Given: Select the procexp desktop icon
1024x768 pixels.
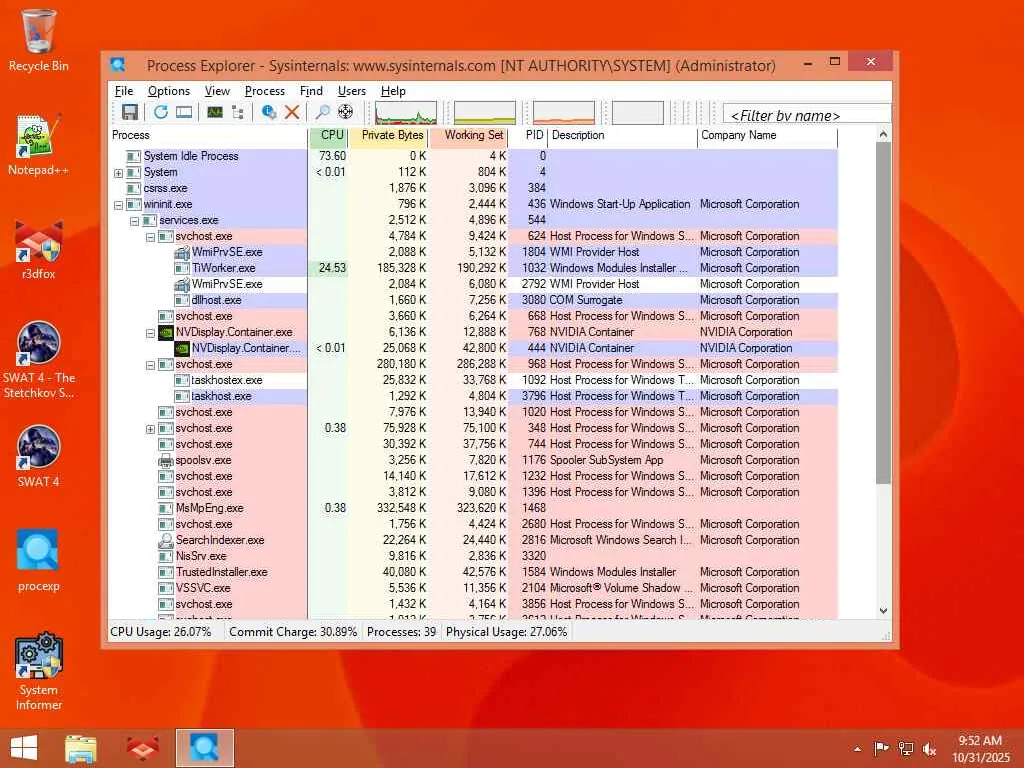Looking at the screenshot, I should pyautogui.click(x=39, y=560).
